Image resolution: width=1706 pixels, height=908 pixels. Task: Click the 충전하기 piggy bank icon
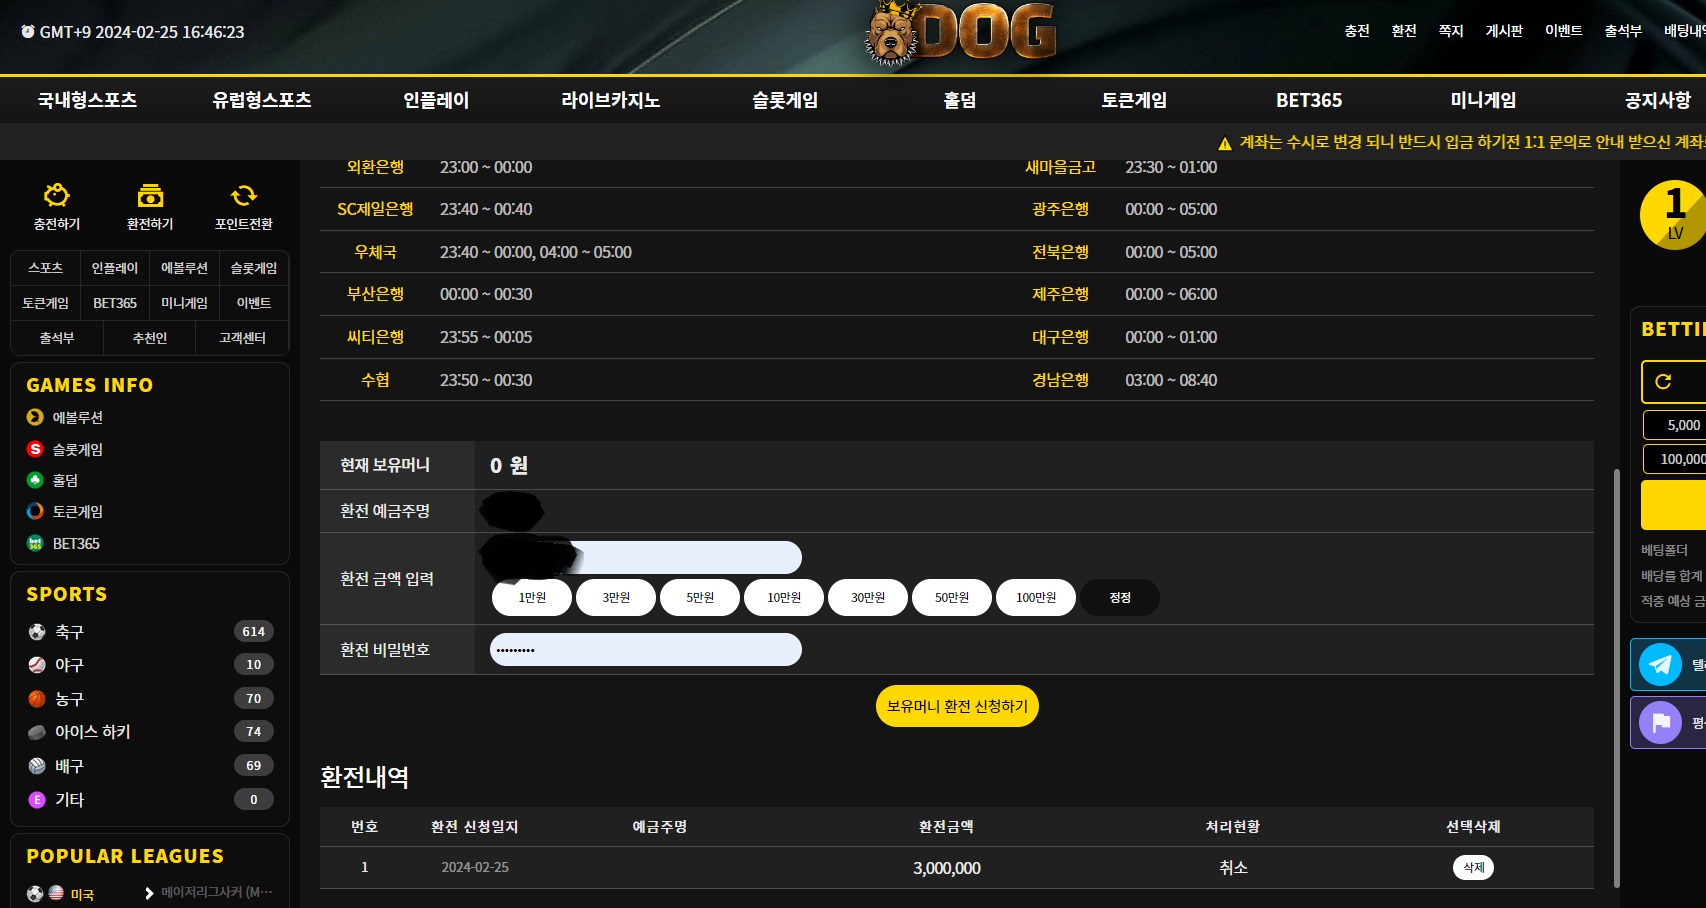pyautogui.click(x=57, y=195)
